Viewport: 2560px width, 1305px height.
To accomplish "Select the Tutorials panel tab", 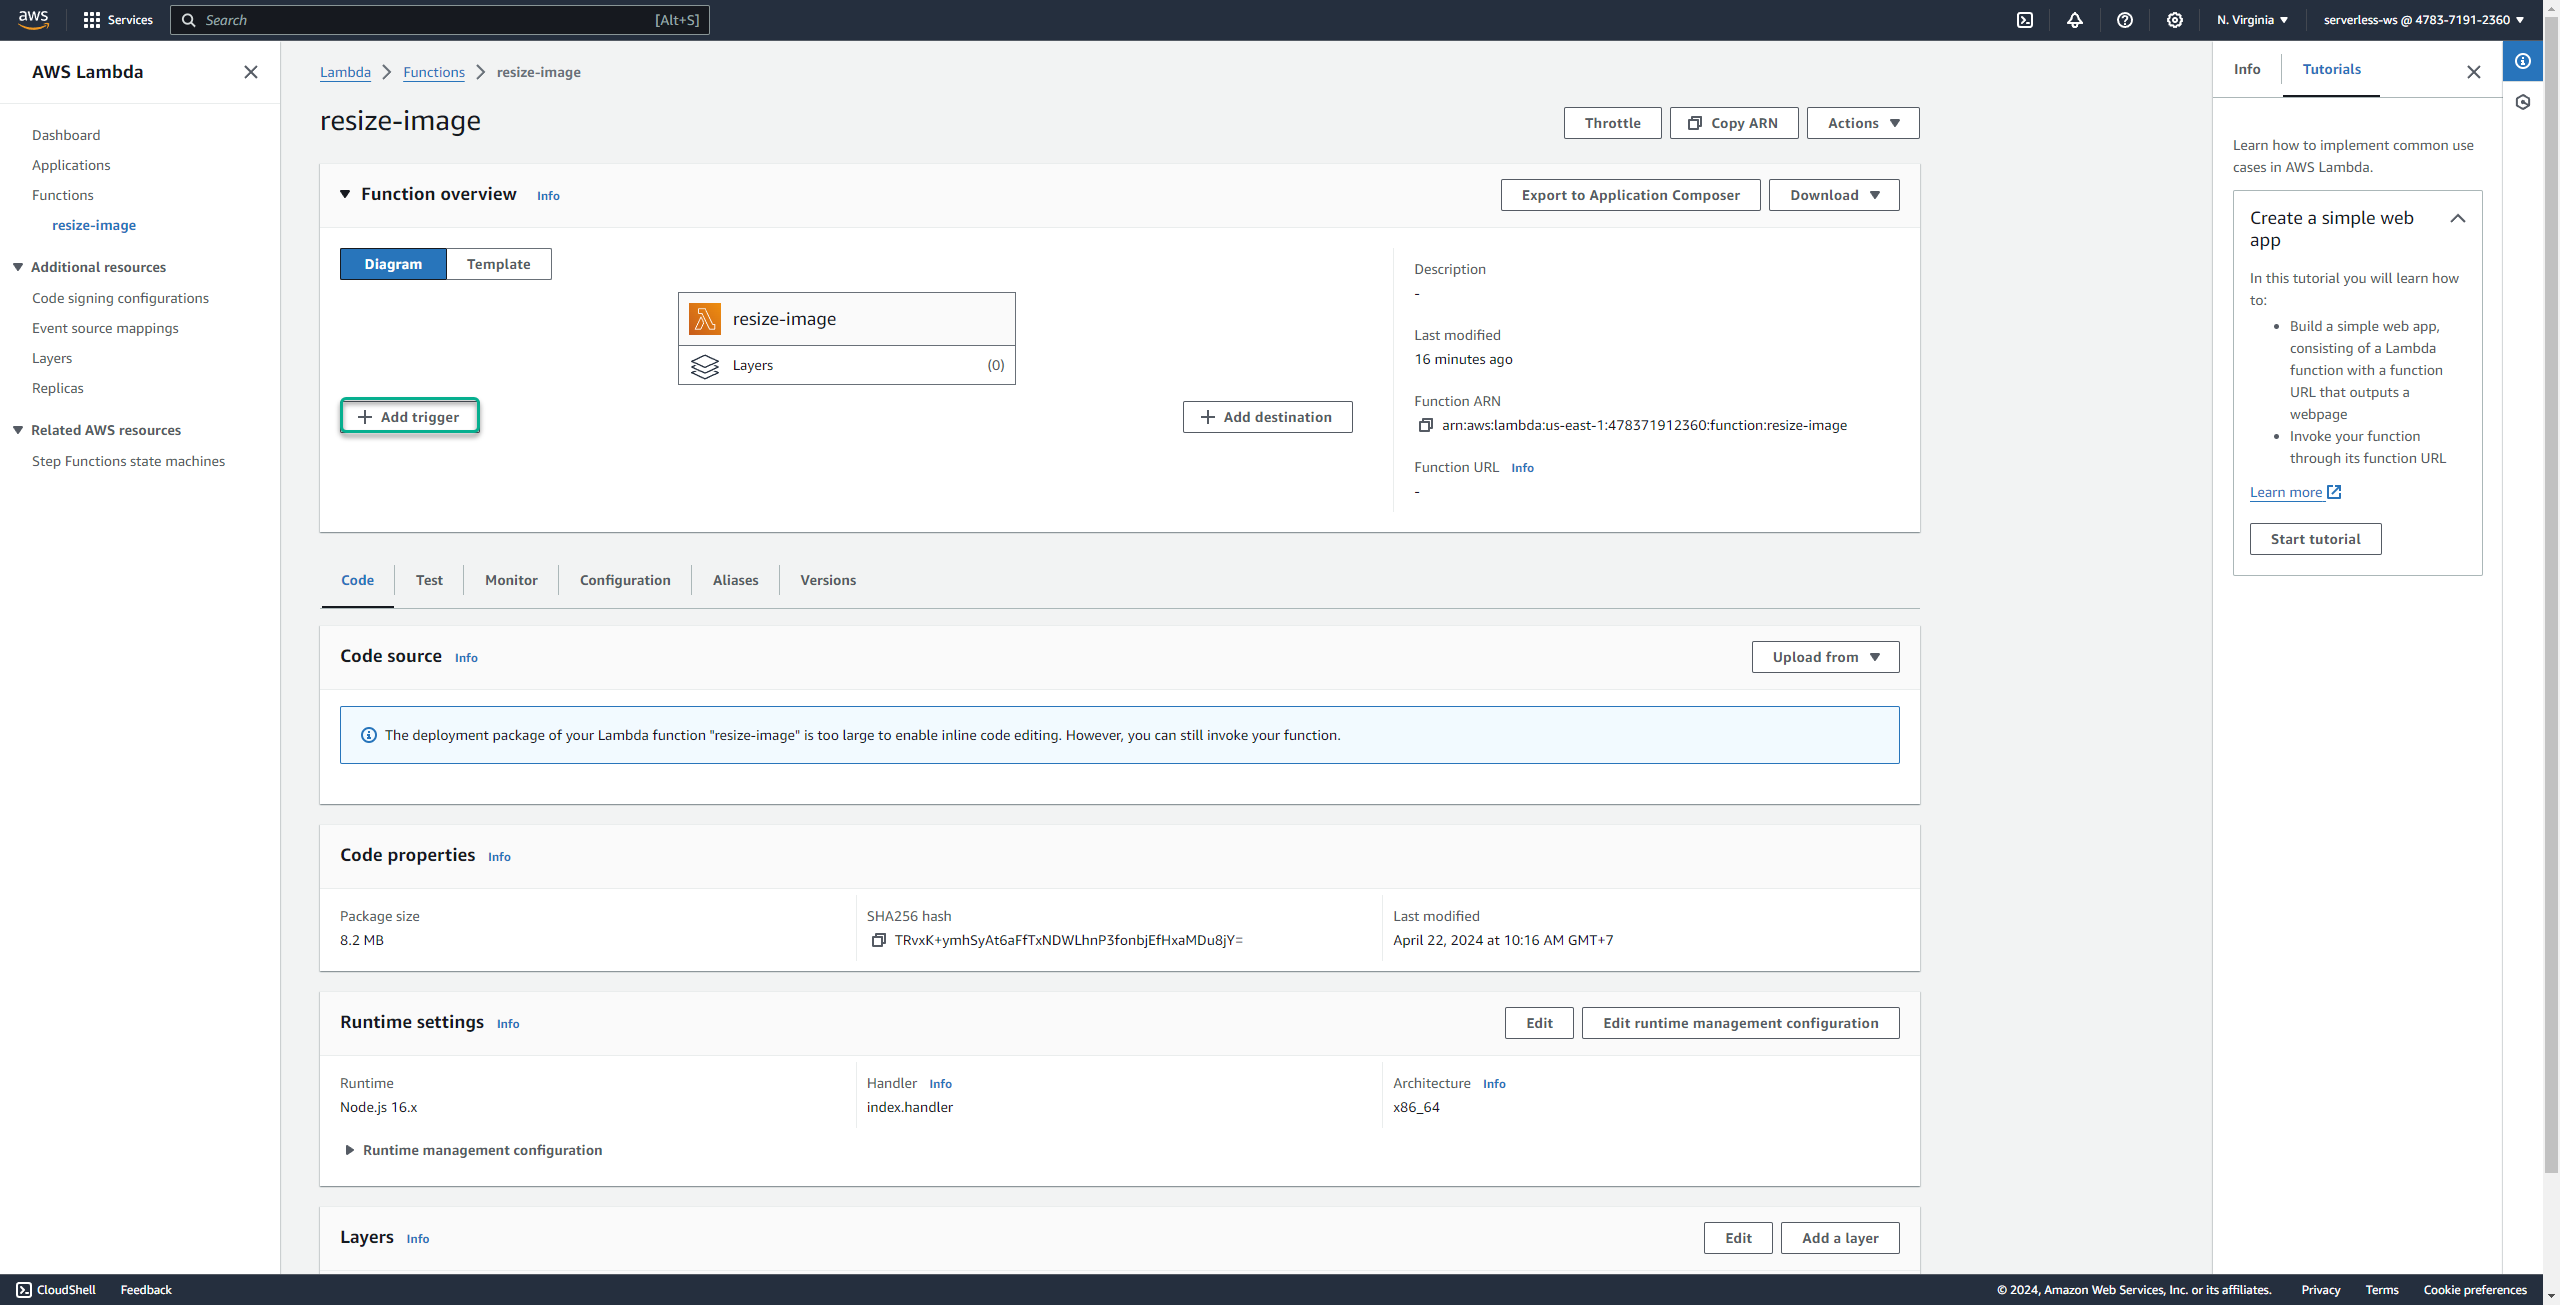I will 2331,69.
